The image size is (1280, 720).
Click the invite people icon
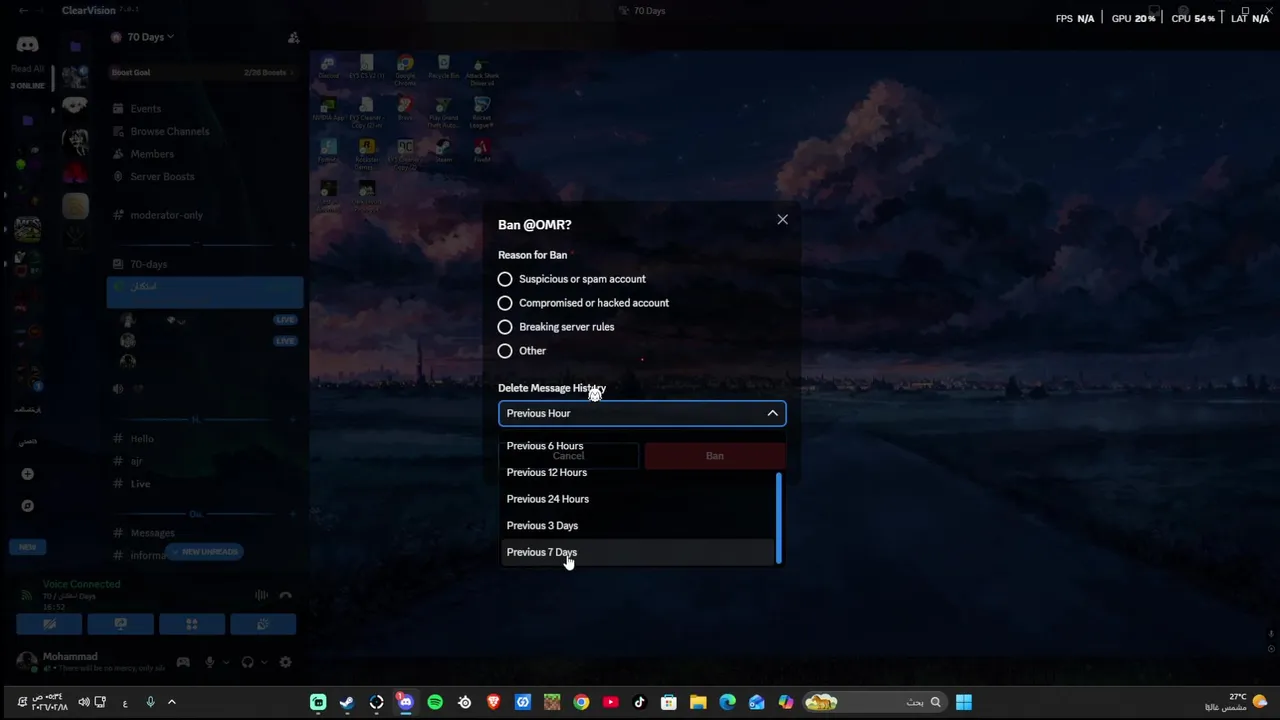tap(293, 37)
